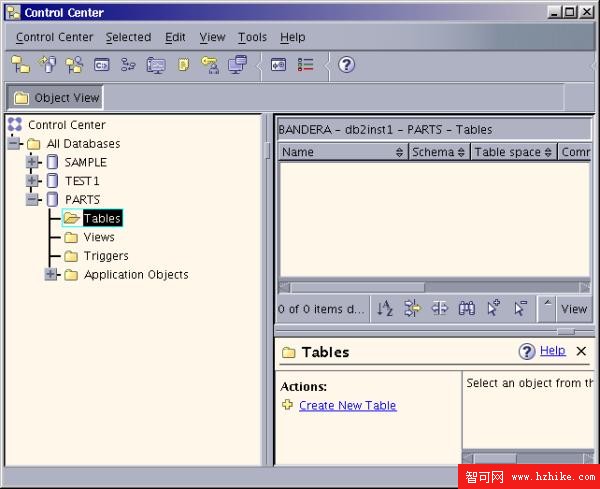The image size is (600, 489).
Task: Click the Help link in Tables pane
Action: (x=553, y=350)
